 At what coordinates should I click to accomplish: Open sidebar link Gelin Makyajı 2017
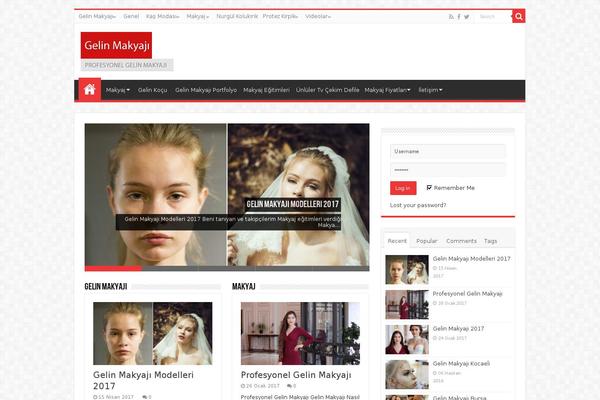pos(458,328)
